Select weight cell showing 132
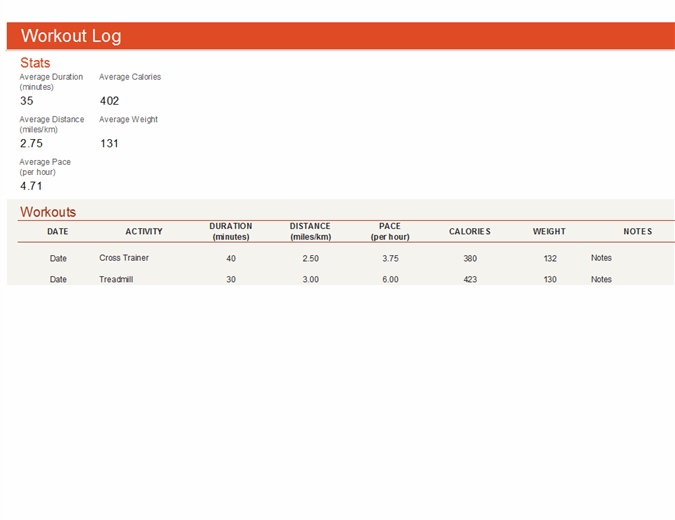The height and width of the screenshot is (520, 675). pyautogui.click(x=550, y=258)
